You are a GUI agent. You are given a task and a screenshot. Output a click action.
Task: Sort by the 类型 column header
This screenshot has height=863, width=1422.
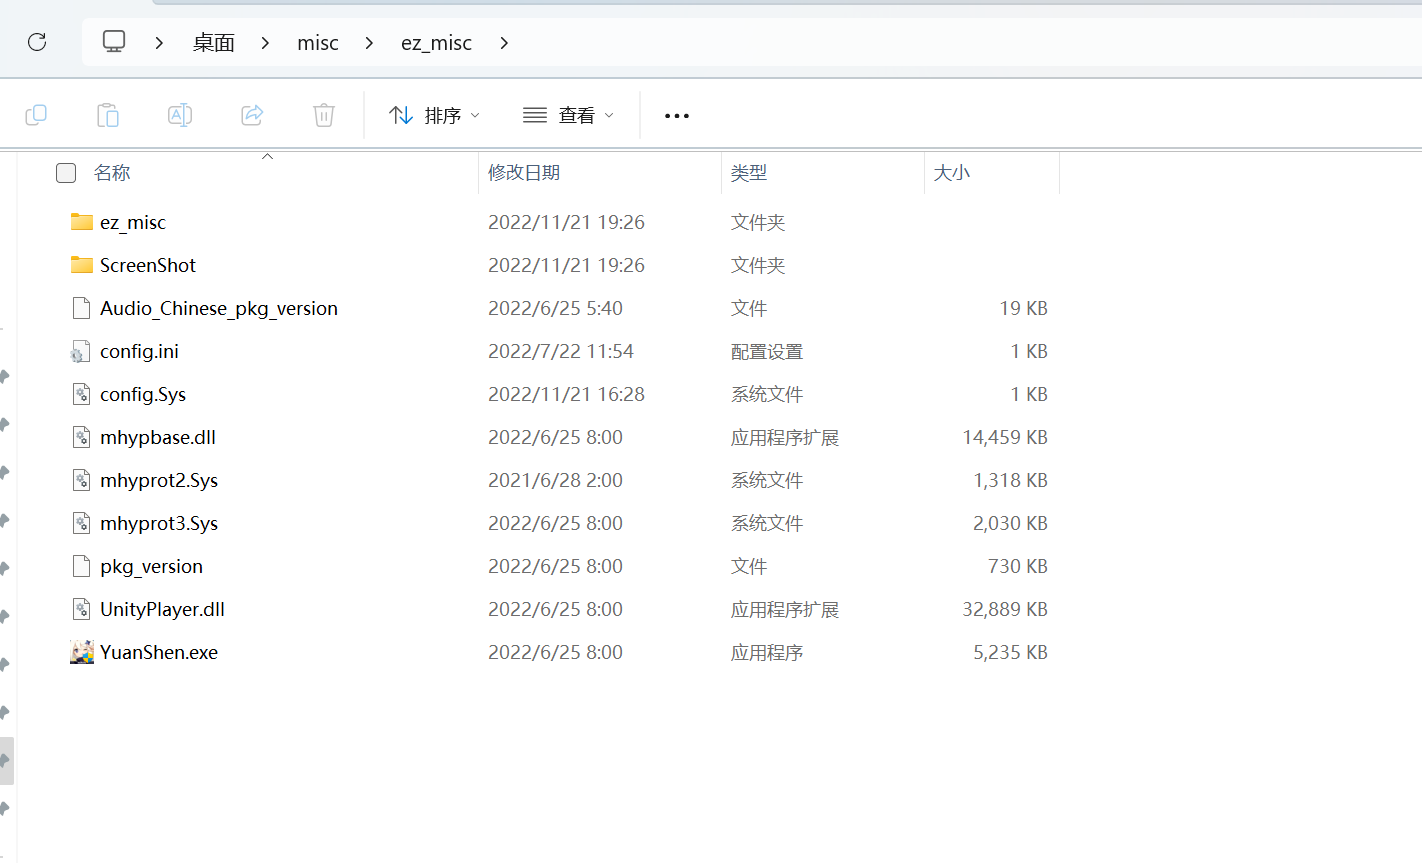749,173
